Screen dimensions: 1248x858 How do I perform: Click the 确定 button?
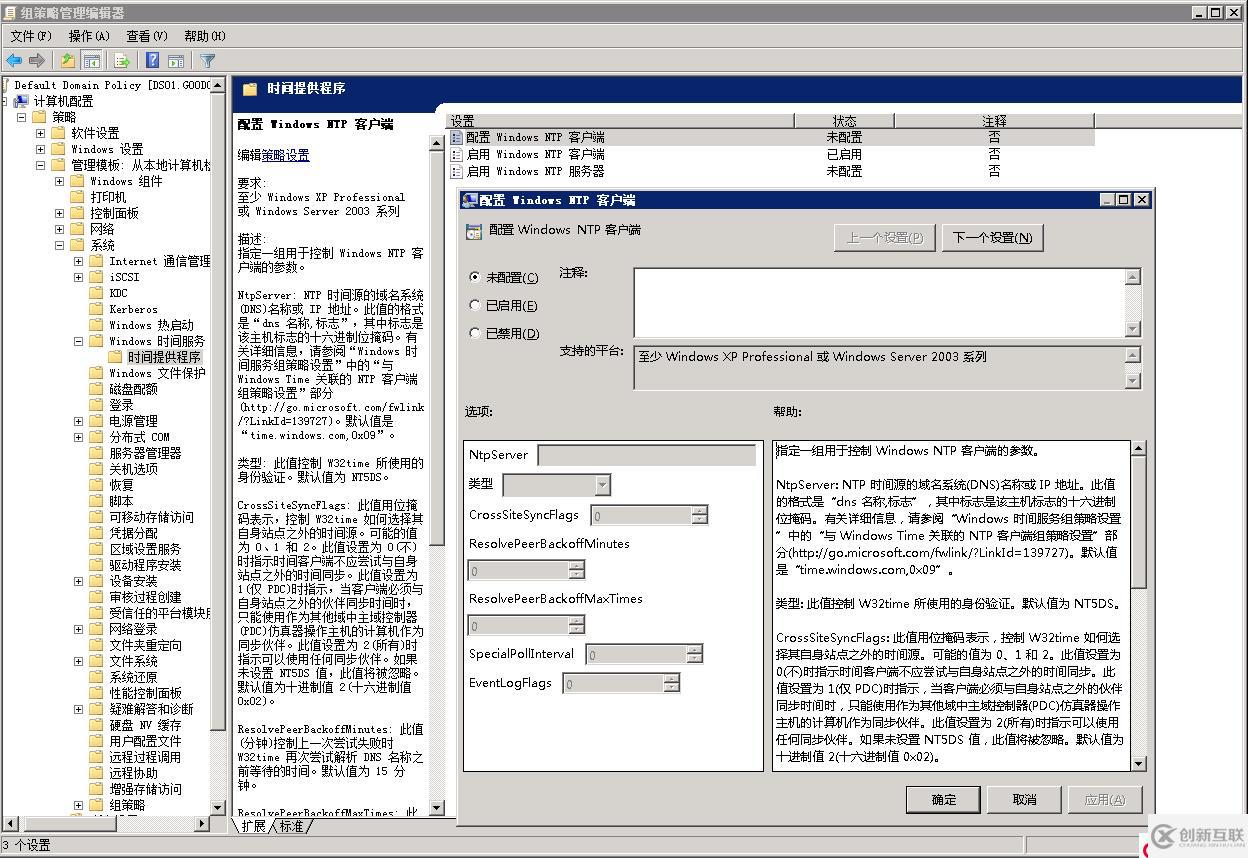pyautogui.click(x=943, y=799)
